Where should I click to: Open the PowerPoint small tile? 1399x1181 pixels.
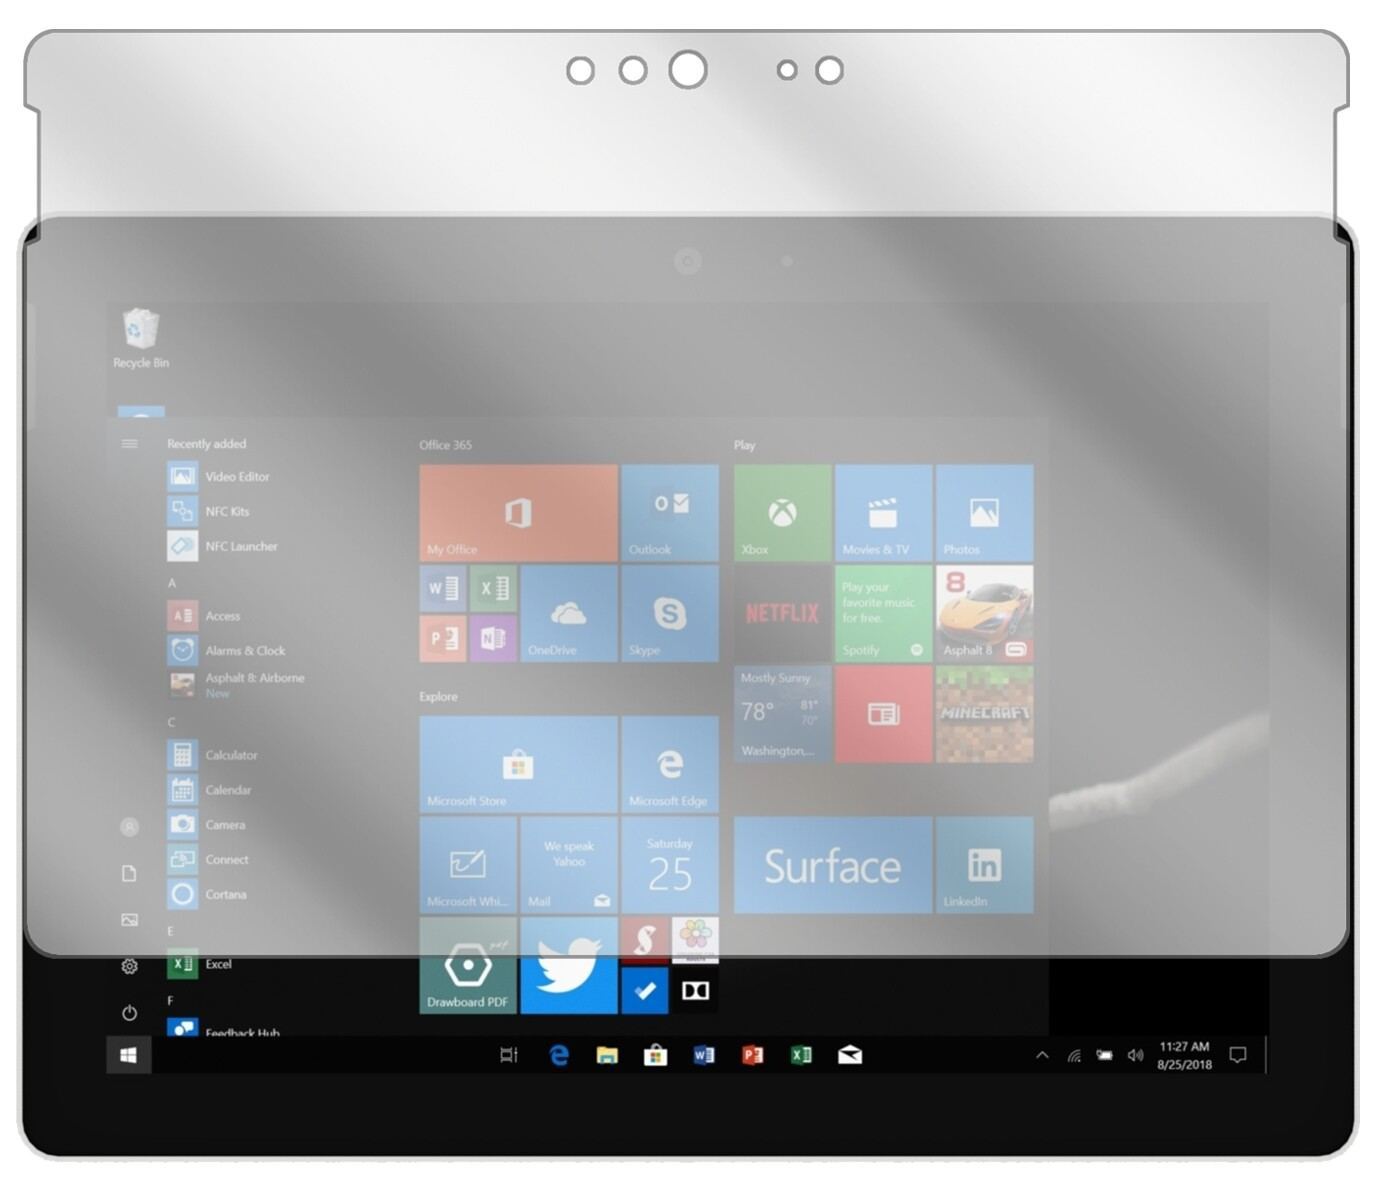443,638
